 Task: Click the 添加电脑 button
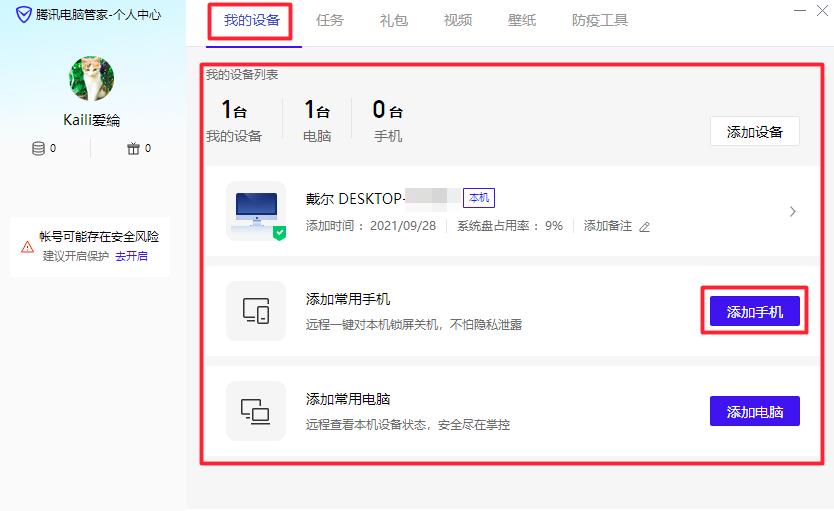(755, 411)
